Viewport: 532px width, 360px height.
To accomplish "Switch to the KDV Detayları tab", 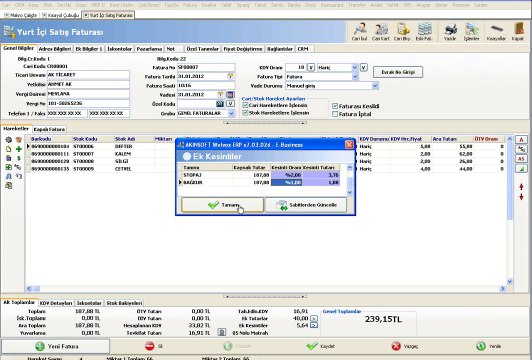I will click(x=56, y=303).
